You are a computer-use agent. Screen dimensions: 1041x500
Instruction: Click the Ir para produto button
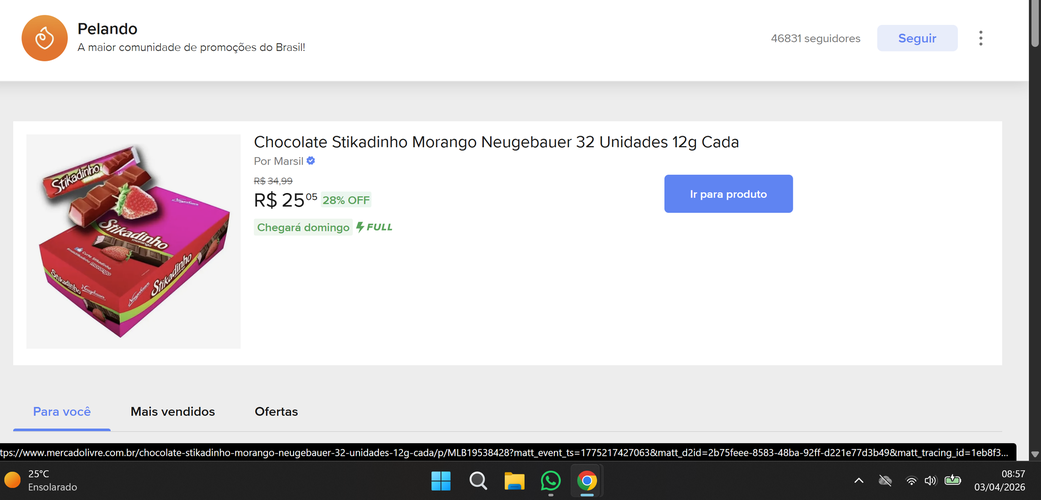coord(728,194)
